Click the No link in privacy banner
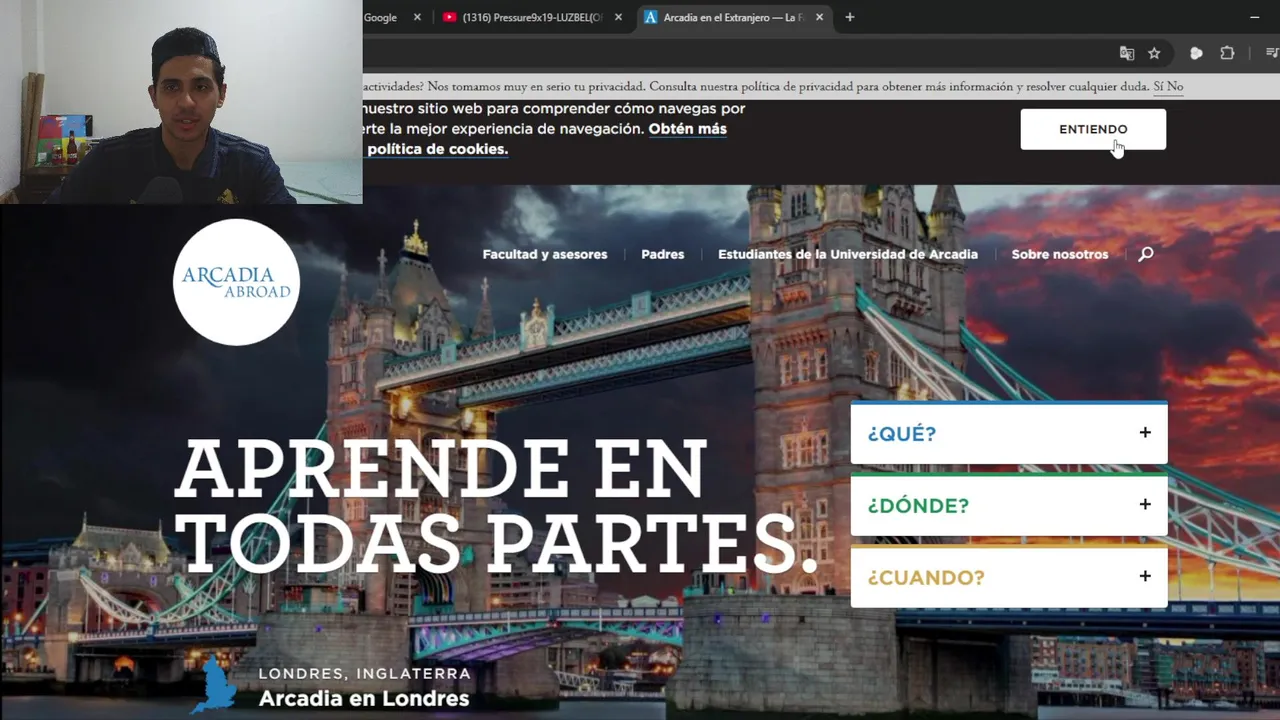1280x720 pixels. [x=1175, y=87]
